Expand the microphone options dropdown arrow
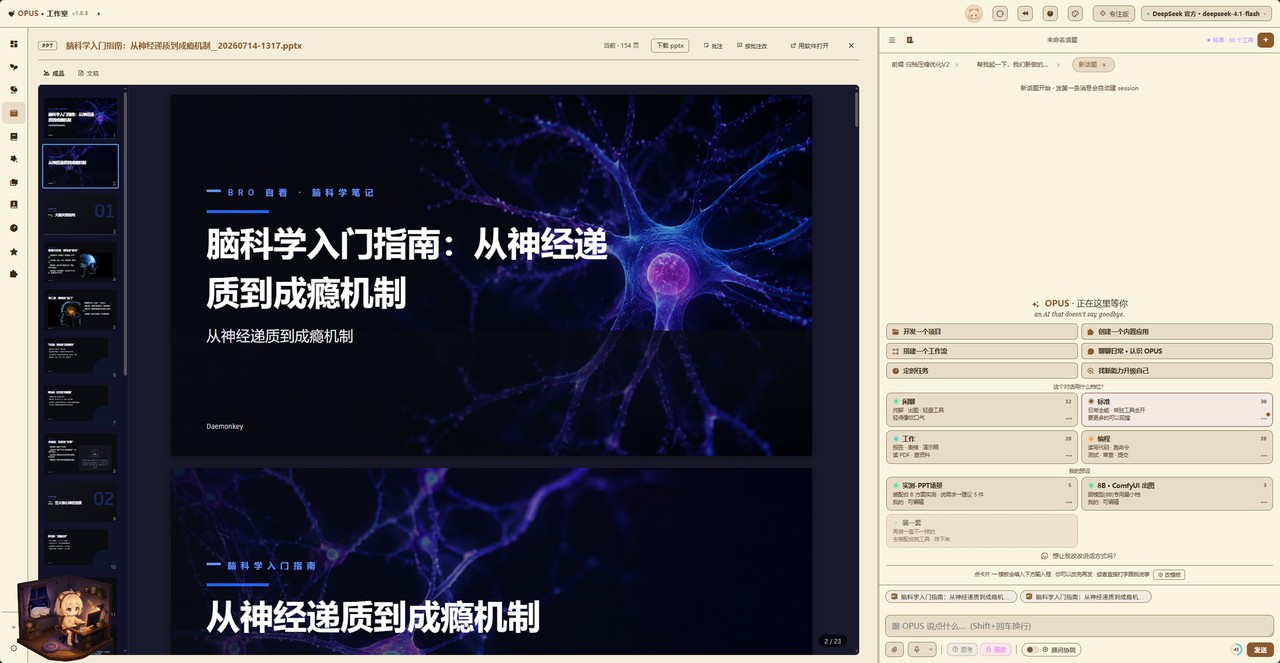This screenshot has height=663, width=1280. [x=931, y=649]
